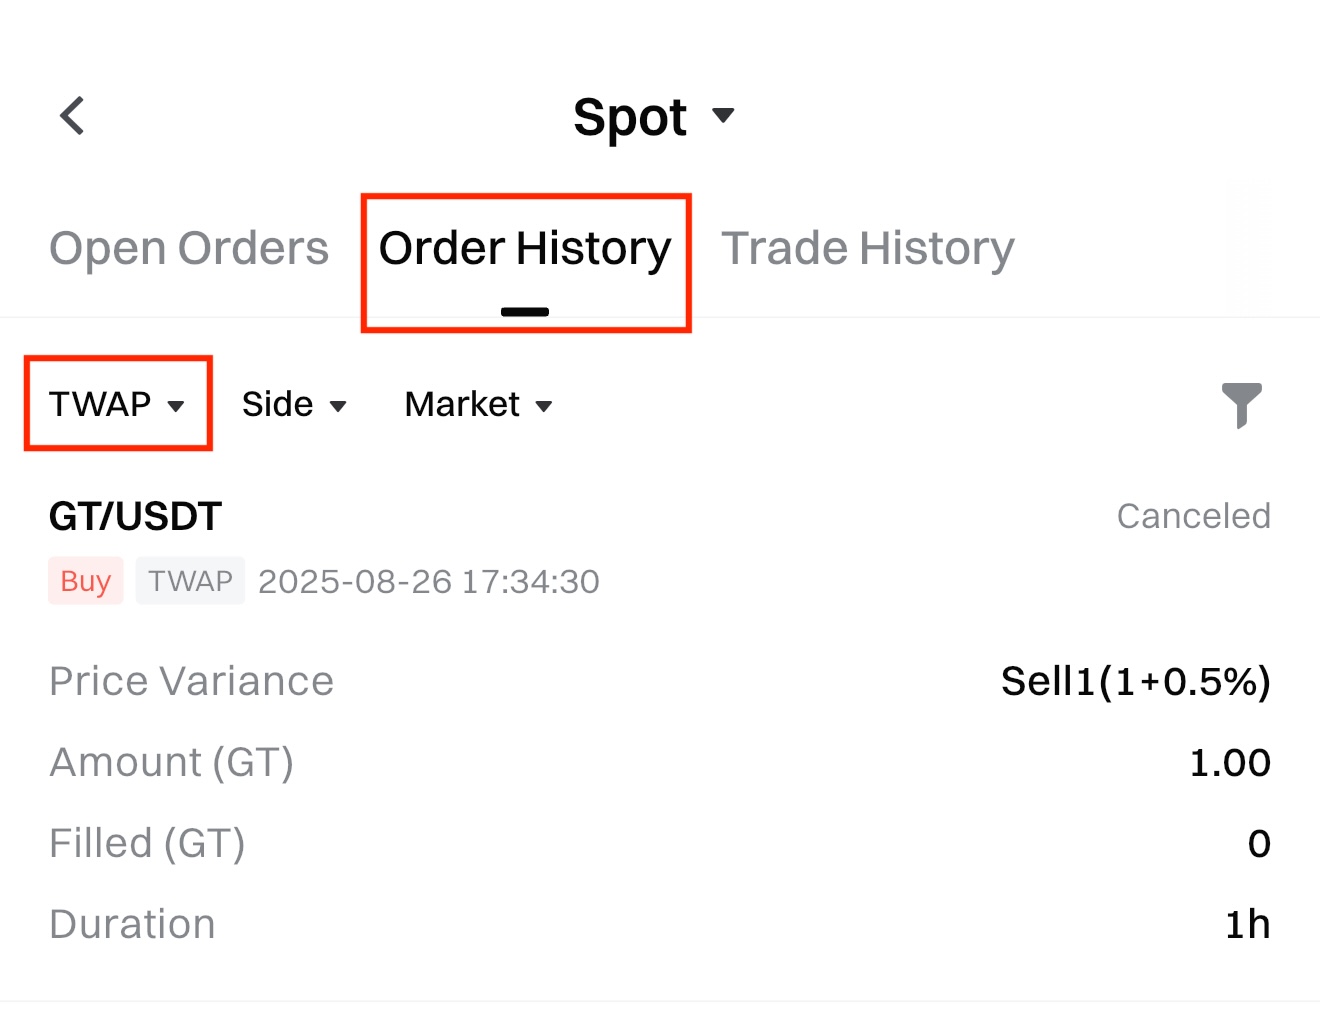Viewport: 1320px width, 1029px height.
Task: Tap the Amount (GT) value 1.00
Action: [1229, 763]
